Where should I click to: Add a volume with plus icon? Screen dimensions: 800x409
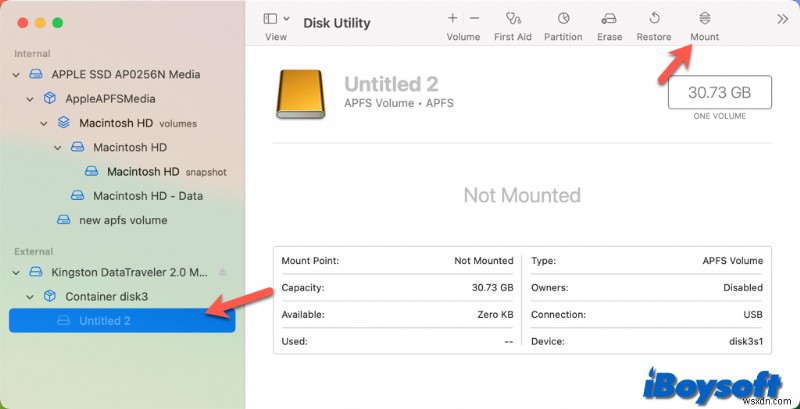[453, 18]
